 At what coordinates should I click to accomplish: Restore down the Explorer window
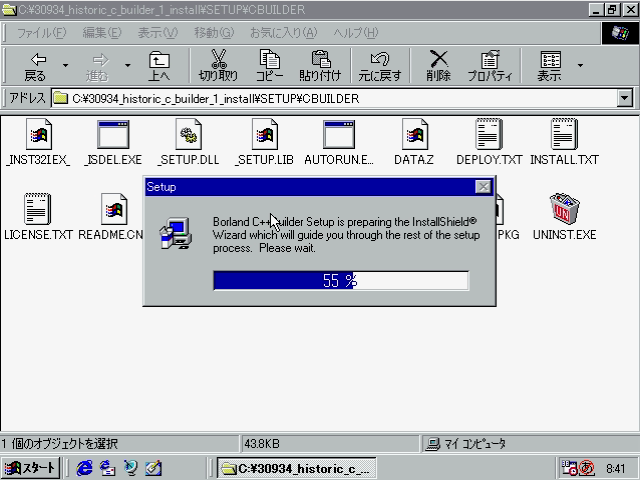612,10
